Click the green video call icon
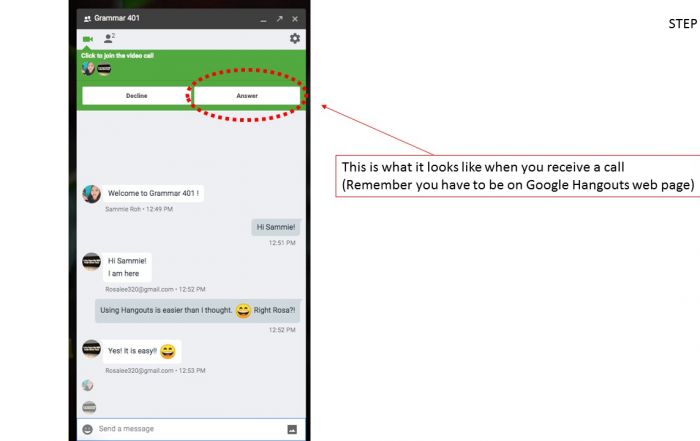This screenshot has height=441, width=700. tap(88, 39)
